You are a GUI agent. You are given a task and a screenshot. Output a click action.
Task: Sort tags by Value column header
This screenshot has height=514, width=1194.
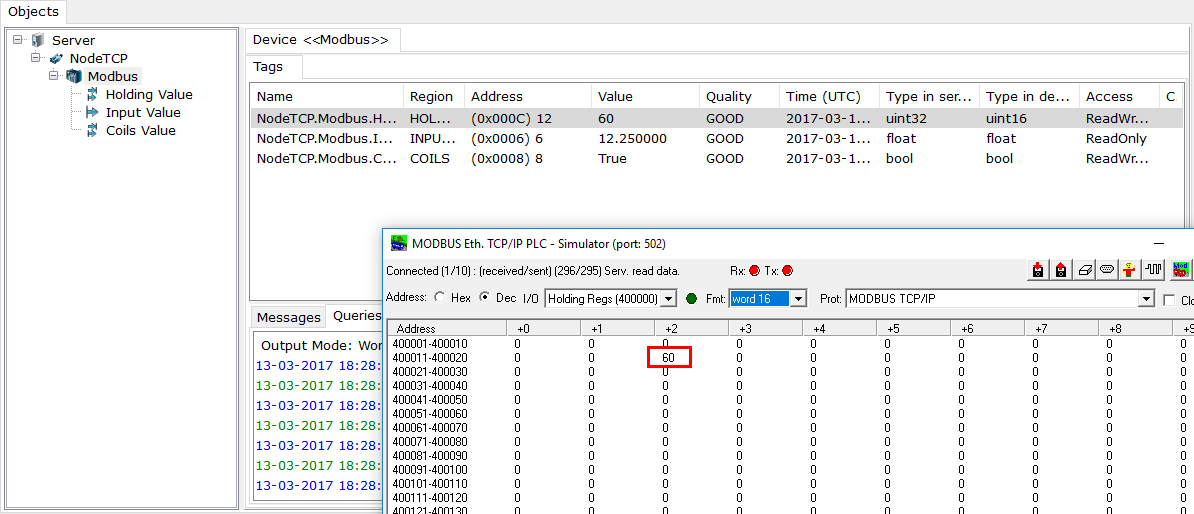pos(645,97)
